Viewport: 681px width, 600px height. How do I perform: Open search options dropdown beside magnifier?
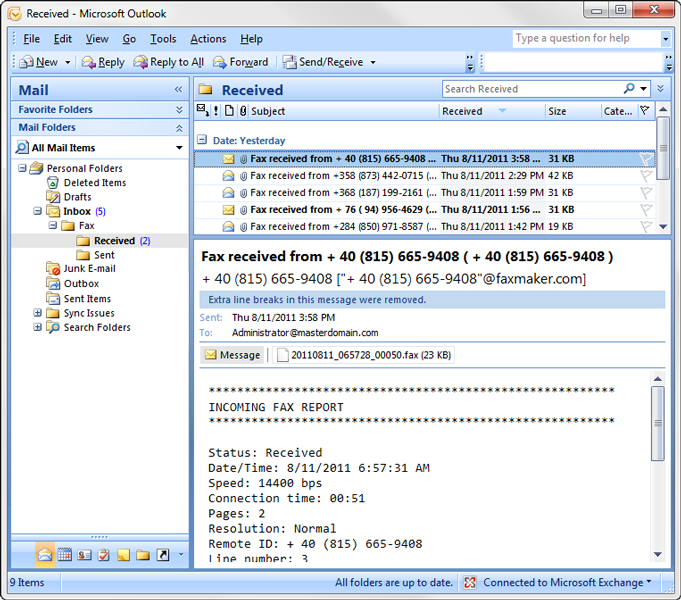tap(644, 89)
